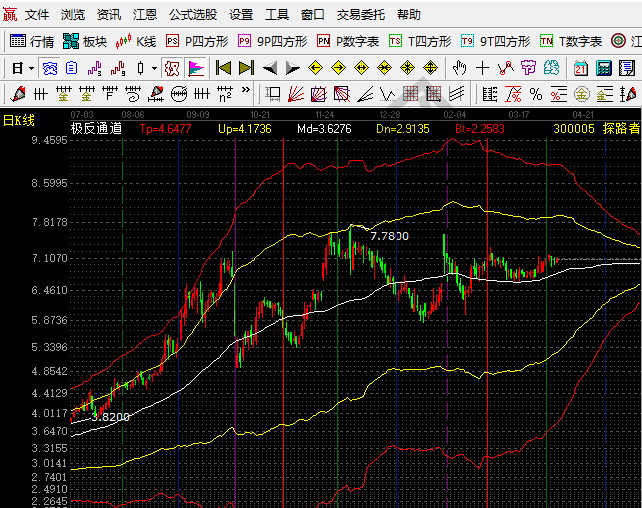Select the P数字表 number table

347,41
